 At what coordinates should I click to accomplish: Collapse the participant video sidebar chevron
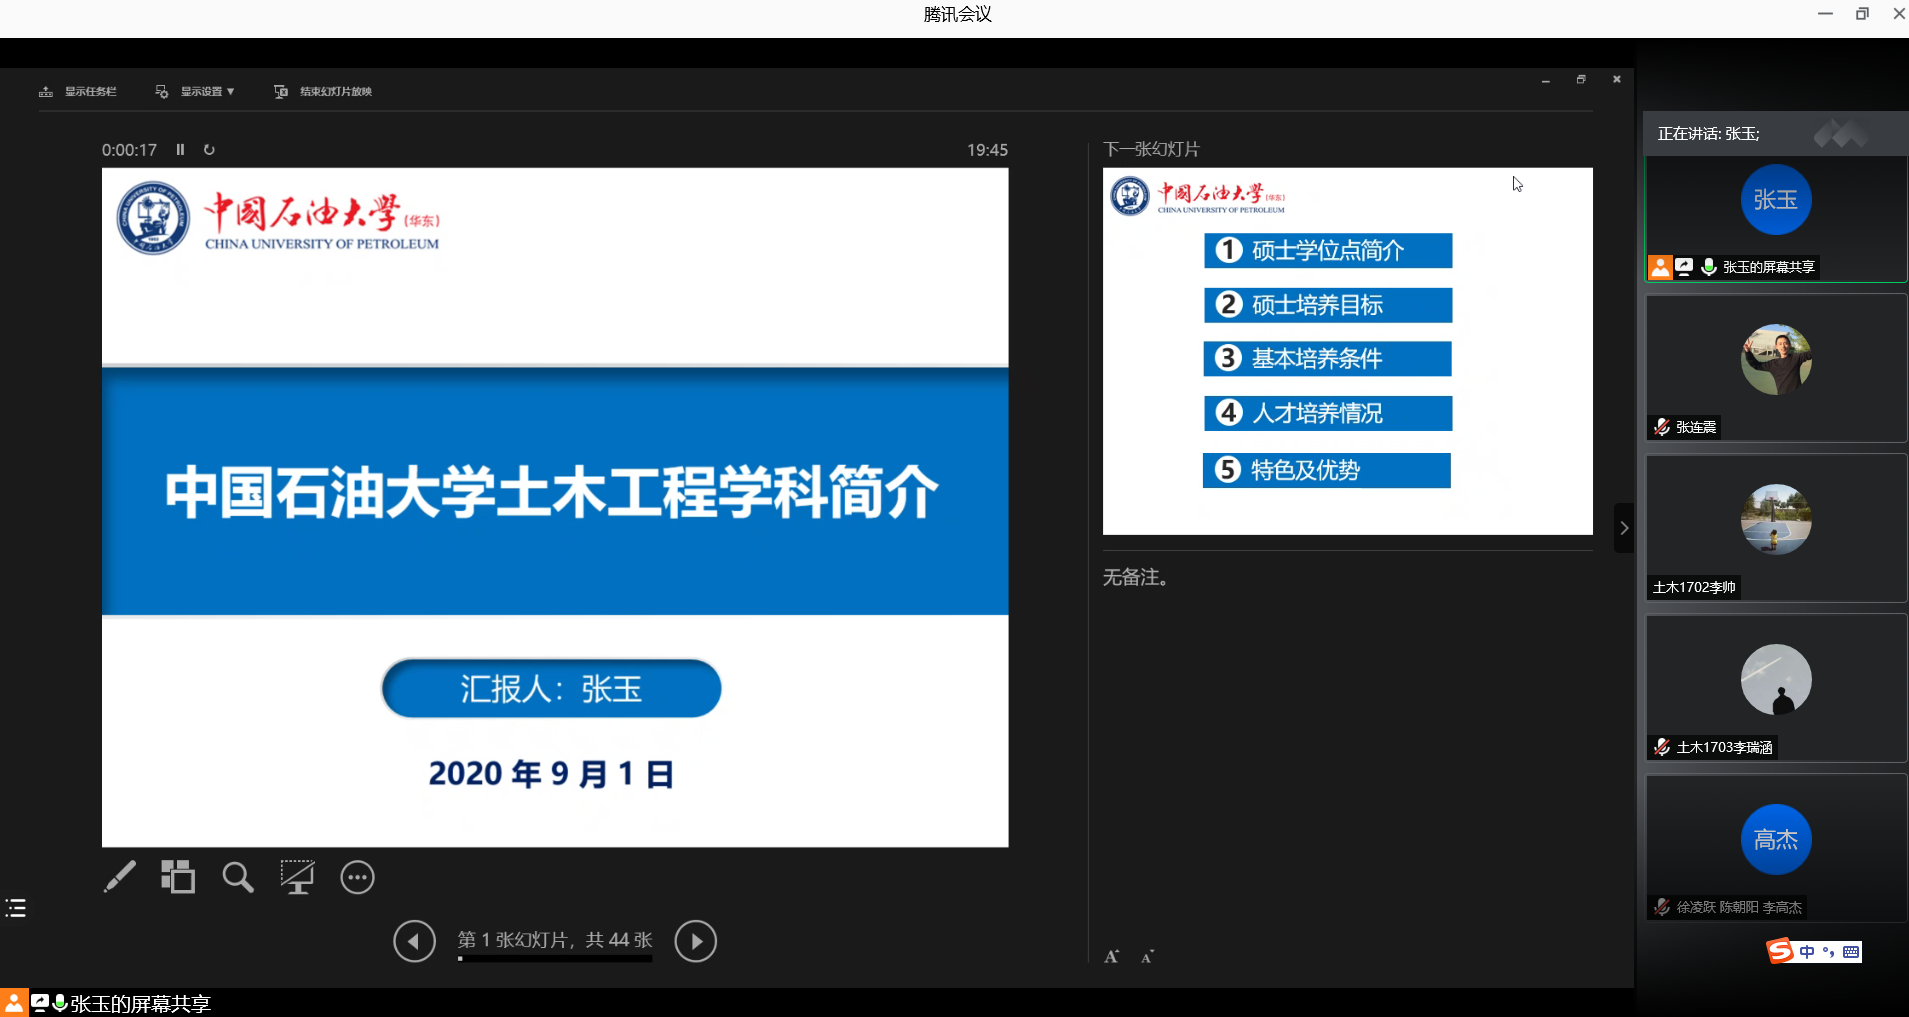(x=1624, y=528)
